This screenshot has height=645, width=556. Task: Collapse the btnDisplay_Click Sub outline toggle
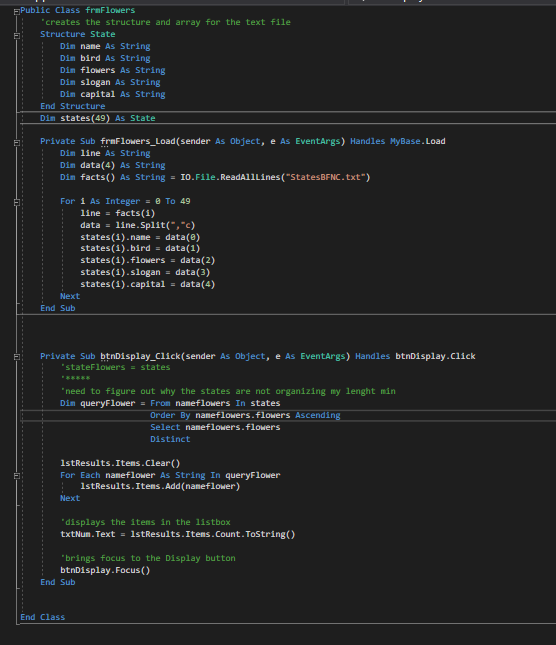[17, 357]
